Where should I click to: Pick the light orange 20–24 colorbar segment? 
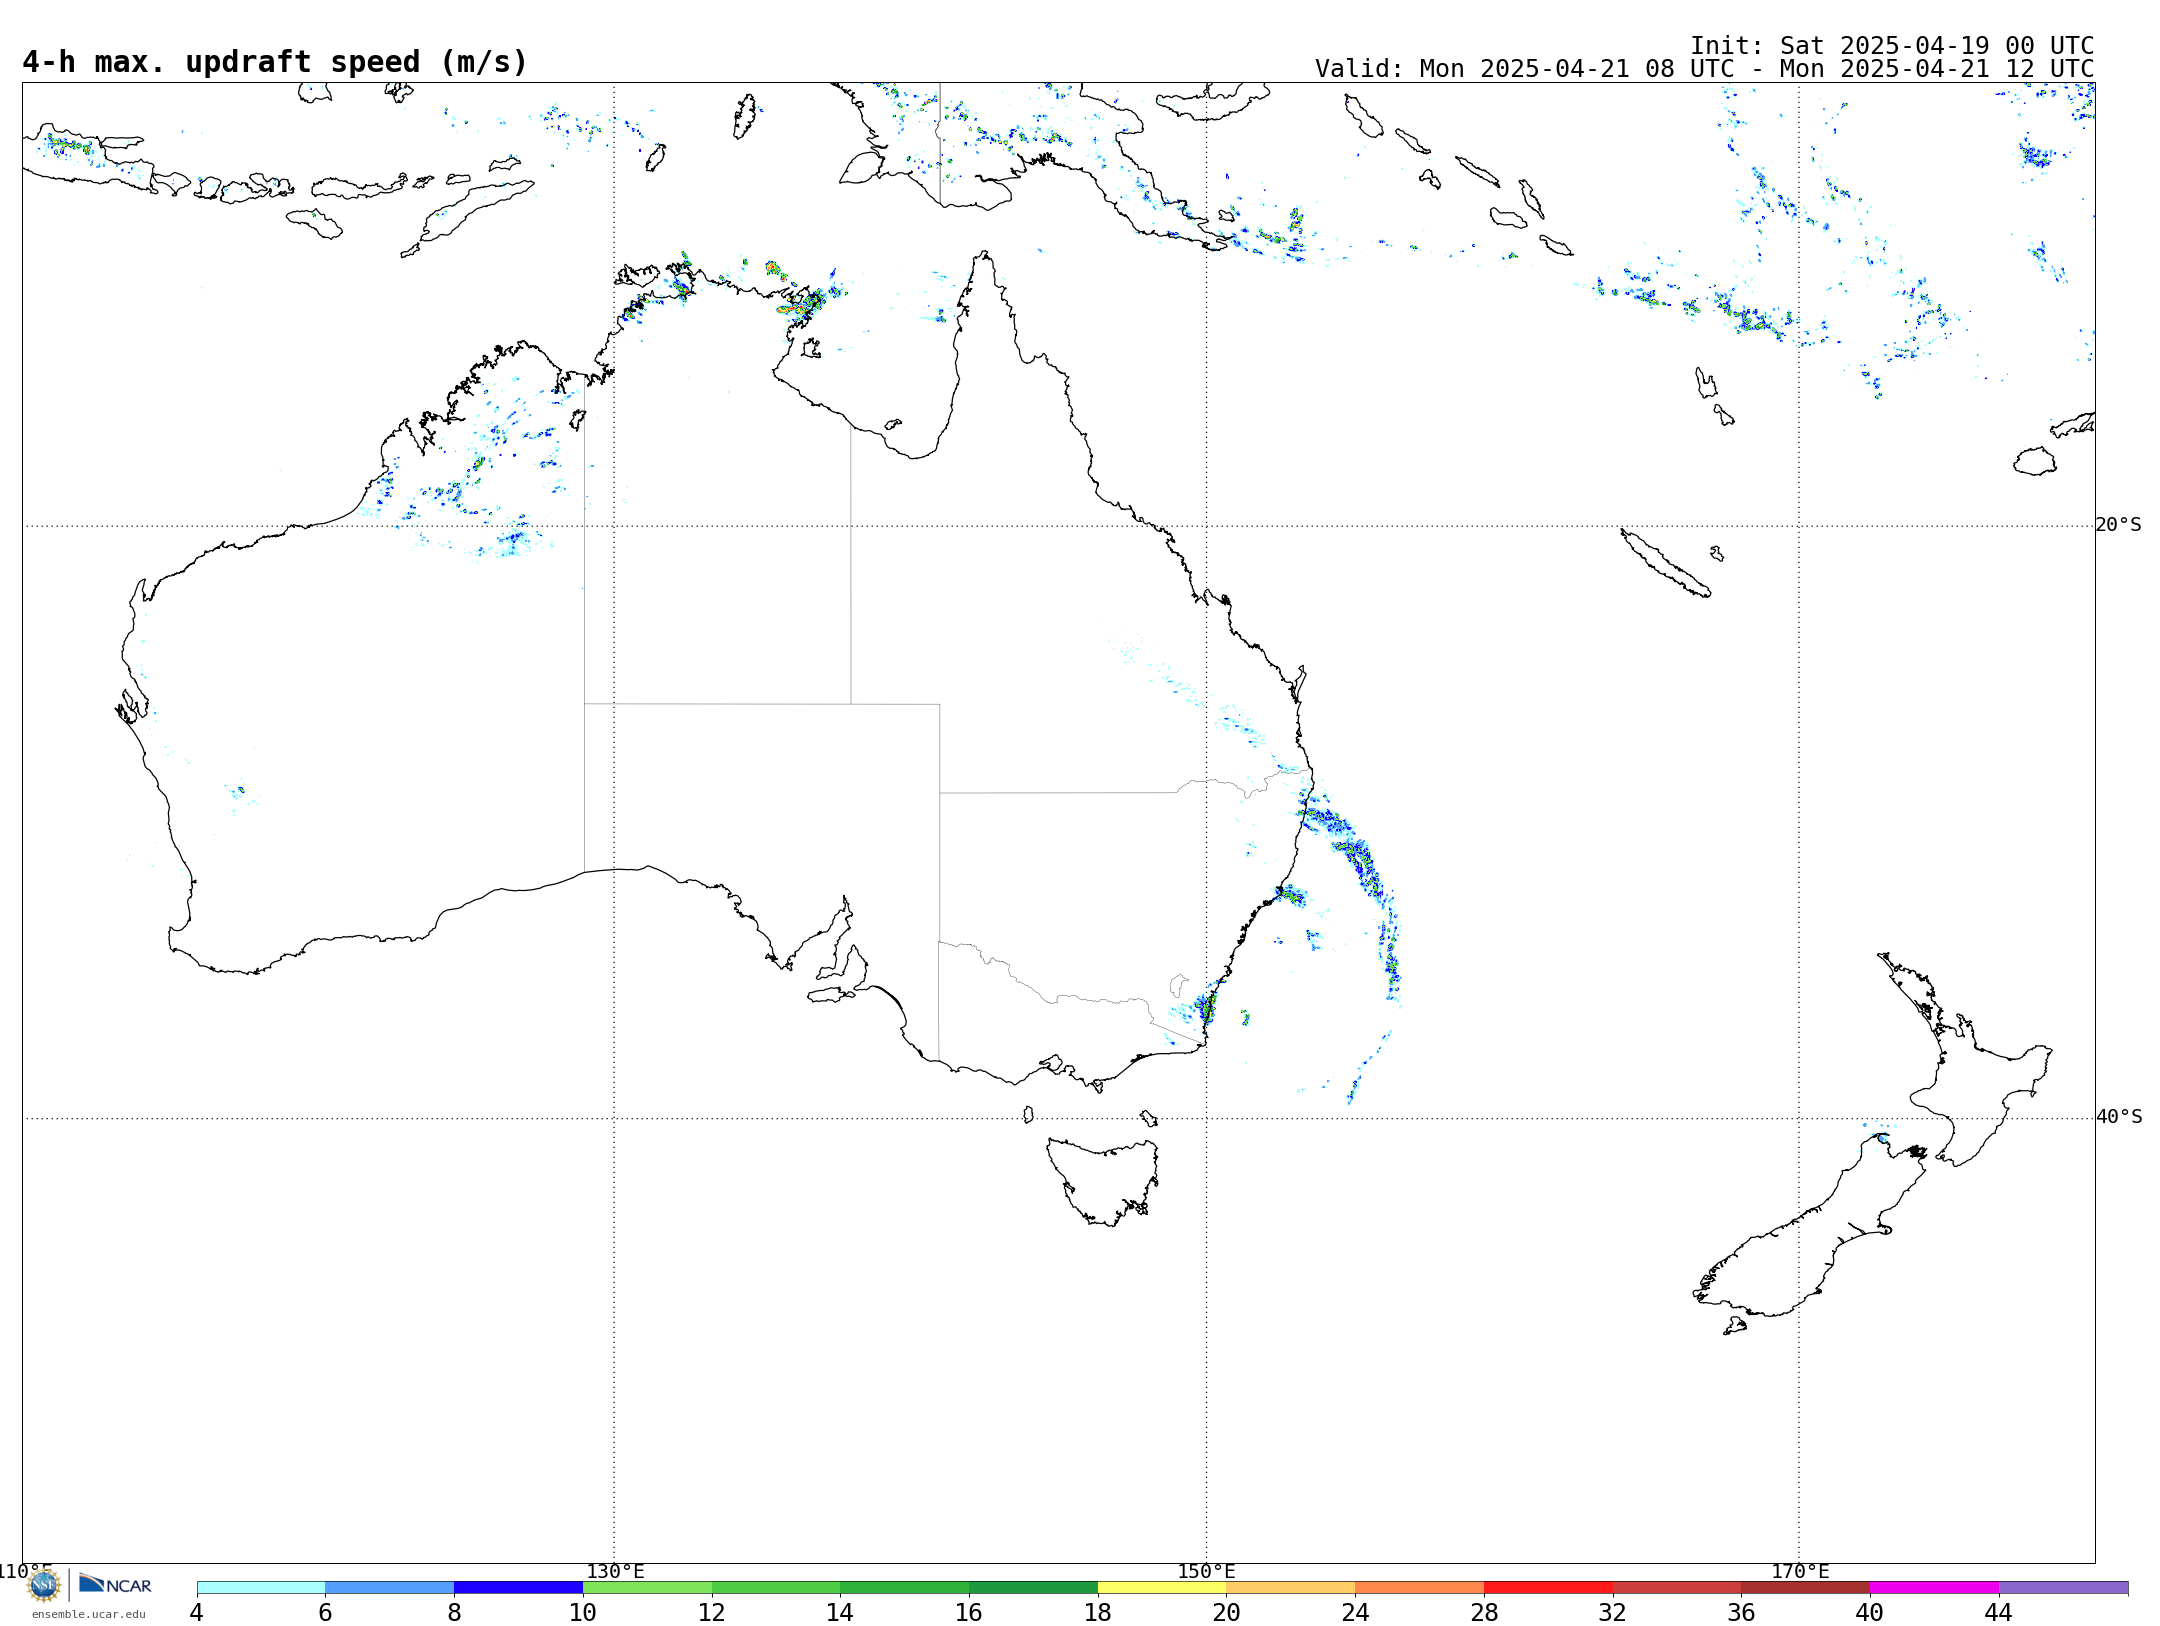click(x=1291, y=1588)
